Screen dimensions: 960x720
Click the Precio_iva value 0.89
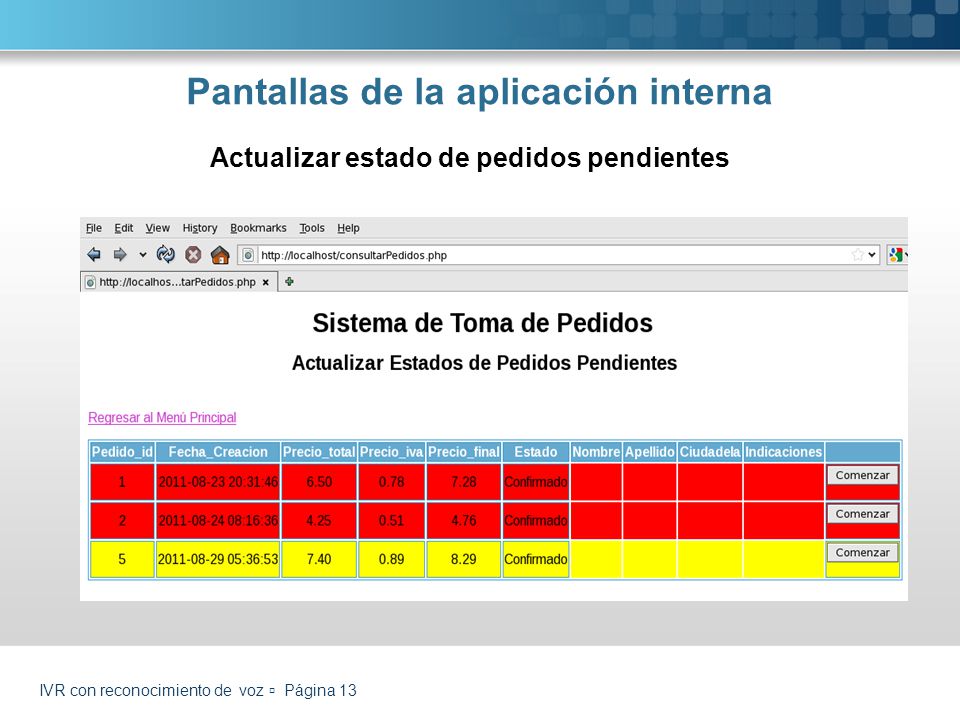tap(391, 559)
